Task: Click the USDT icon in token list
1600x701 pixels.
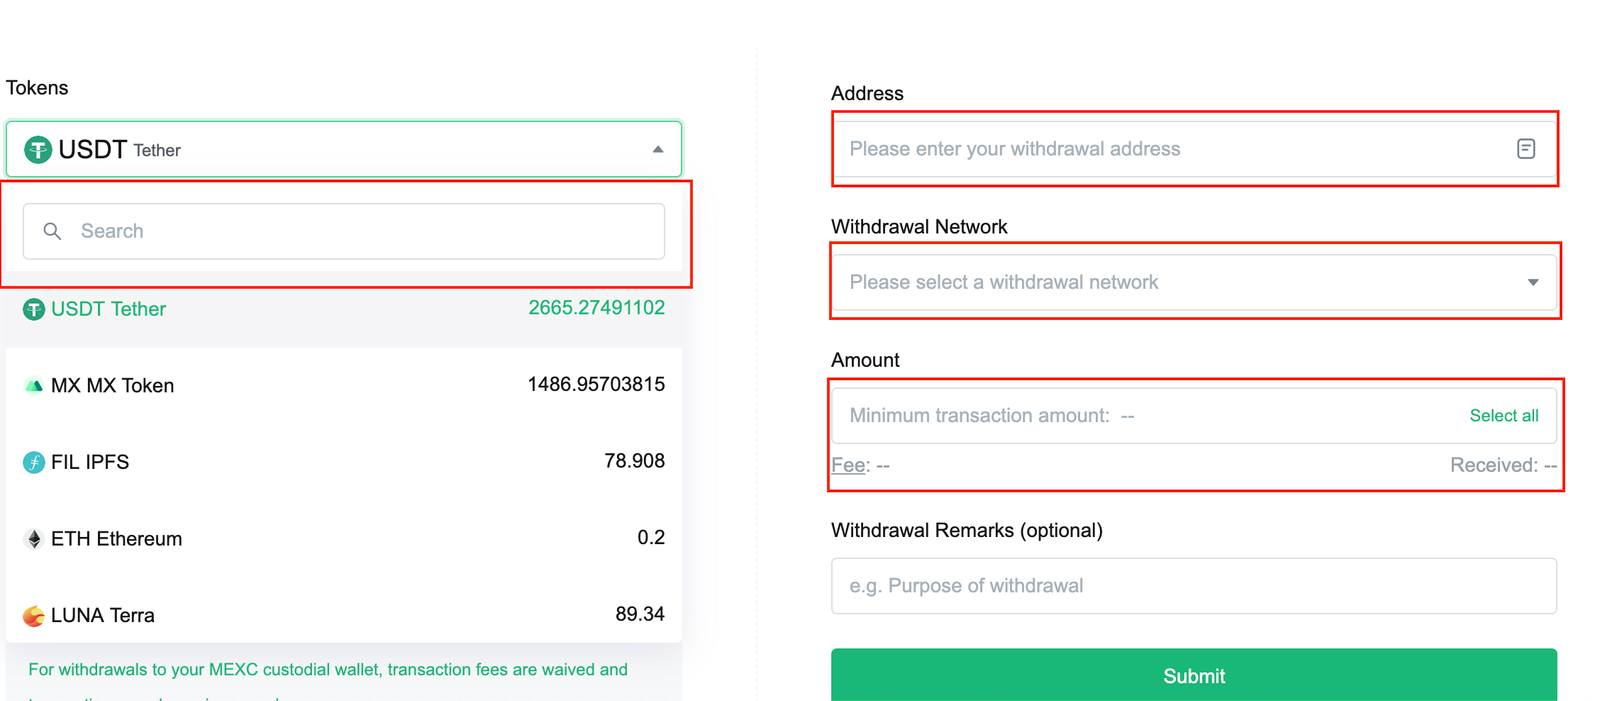Action: pyautogui.click(x=34, y=310)
